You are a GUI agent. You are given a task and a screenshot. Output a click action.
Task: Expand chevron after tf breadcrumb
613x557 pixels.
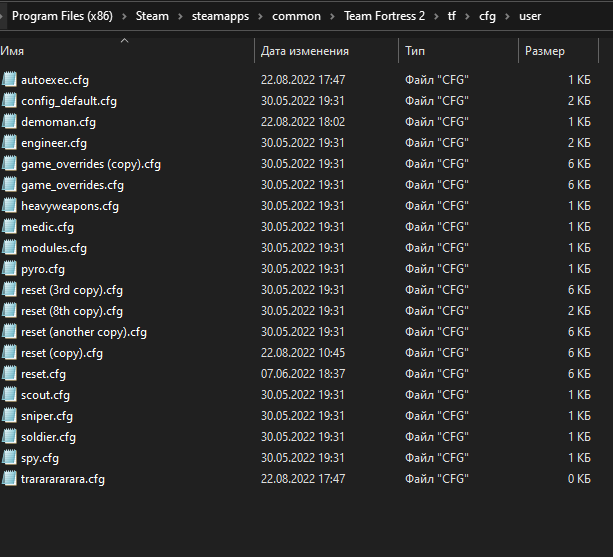(467, 16)
